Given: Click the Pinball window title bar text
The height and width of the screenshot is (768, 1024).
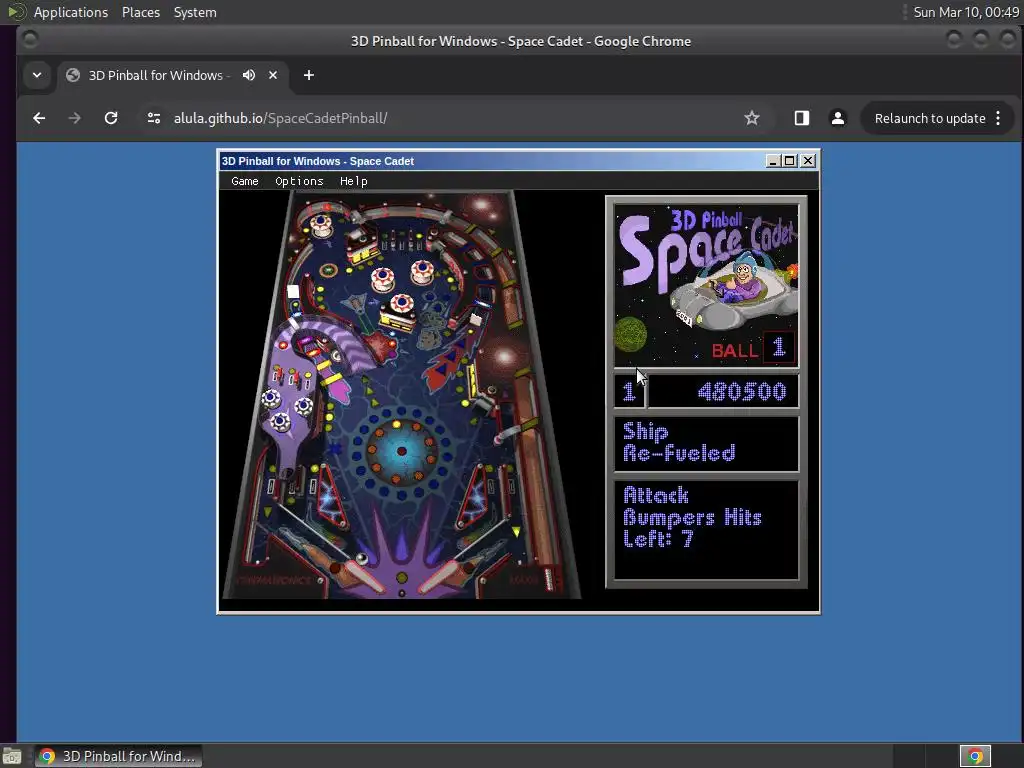Looking at the screenshot, I should click(318, 161).
